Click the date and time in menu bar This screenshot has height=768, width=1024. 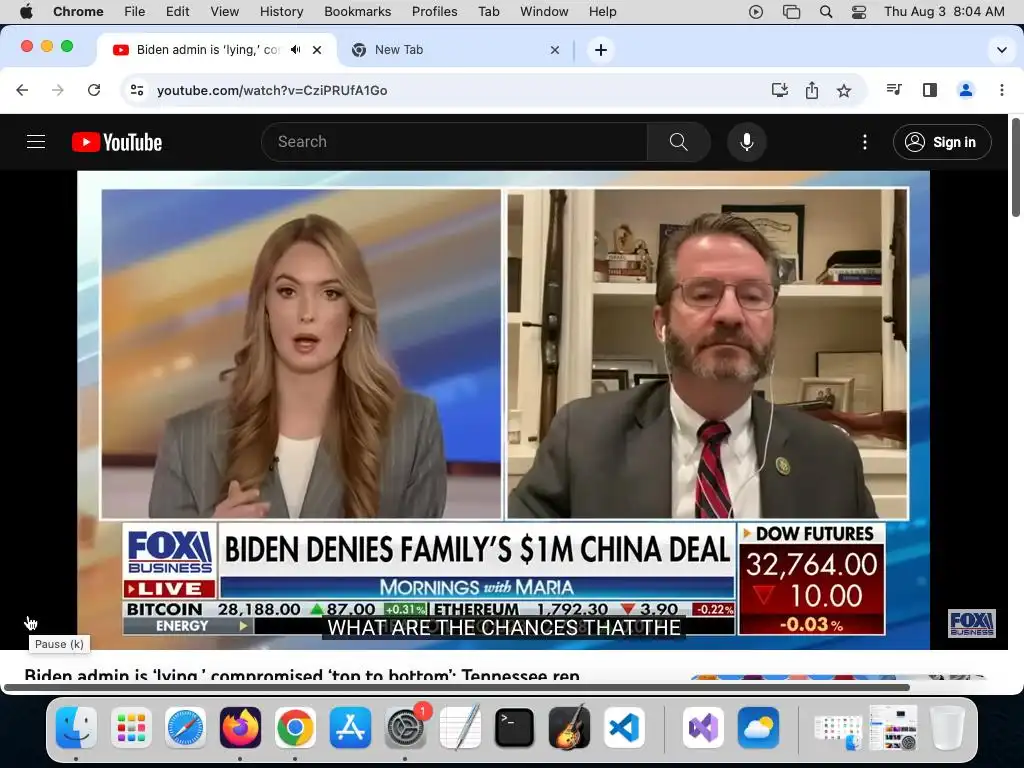tap(944, 12)
